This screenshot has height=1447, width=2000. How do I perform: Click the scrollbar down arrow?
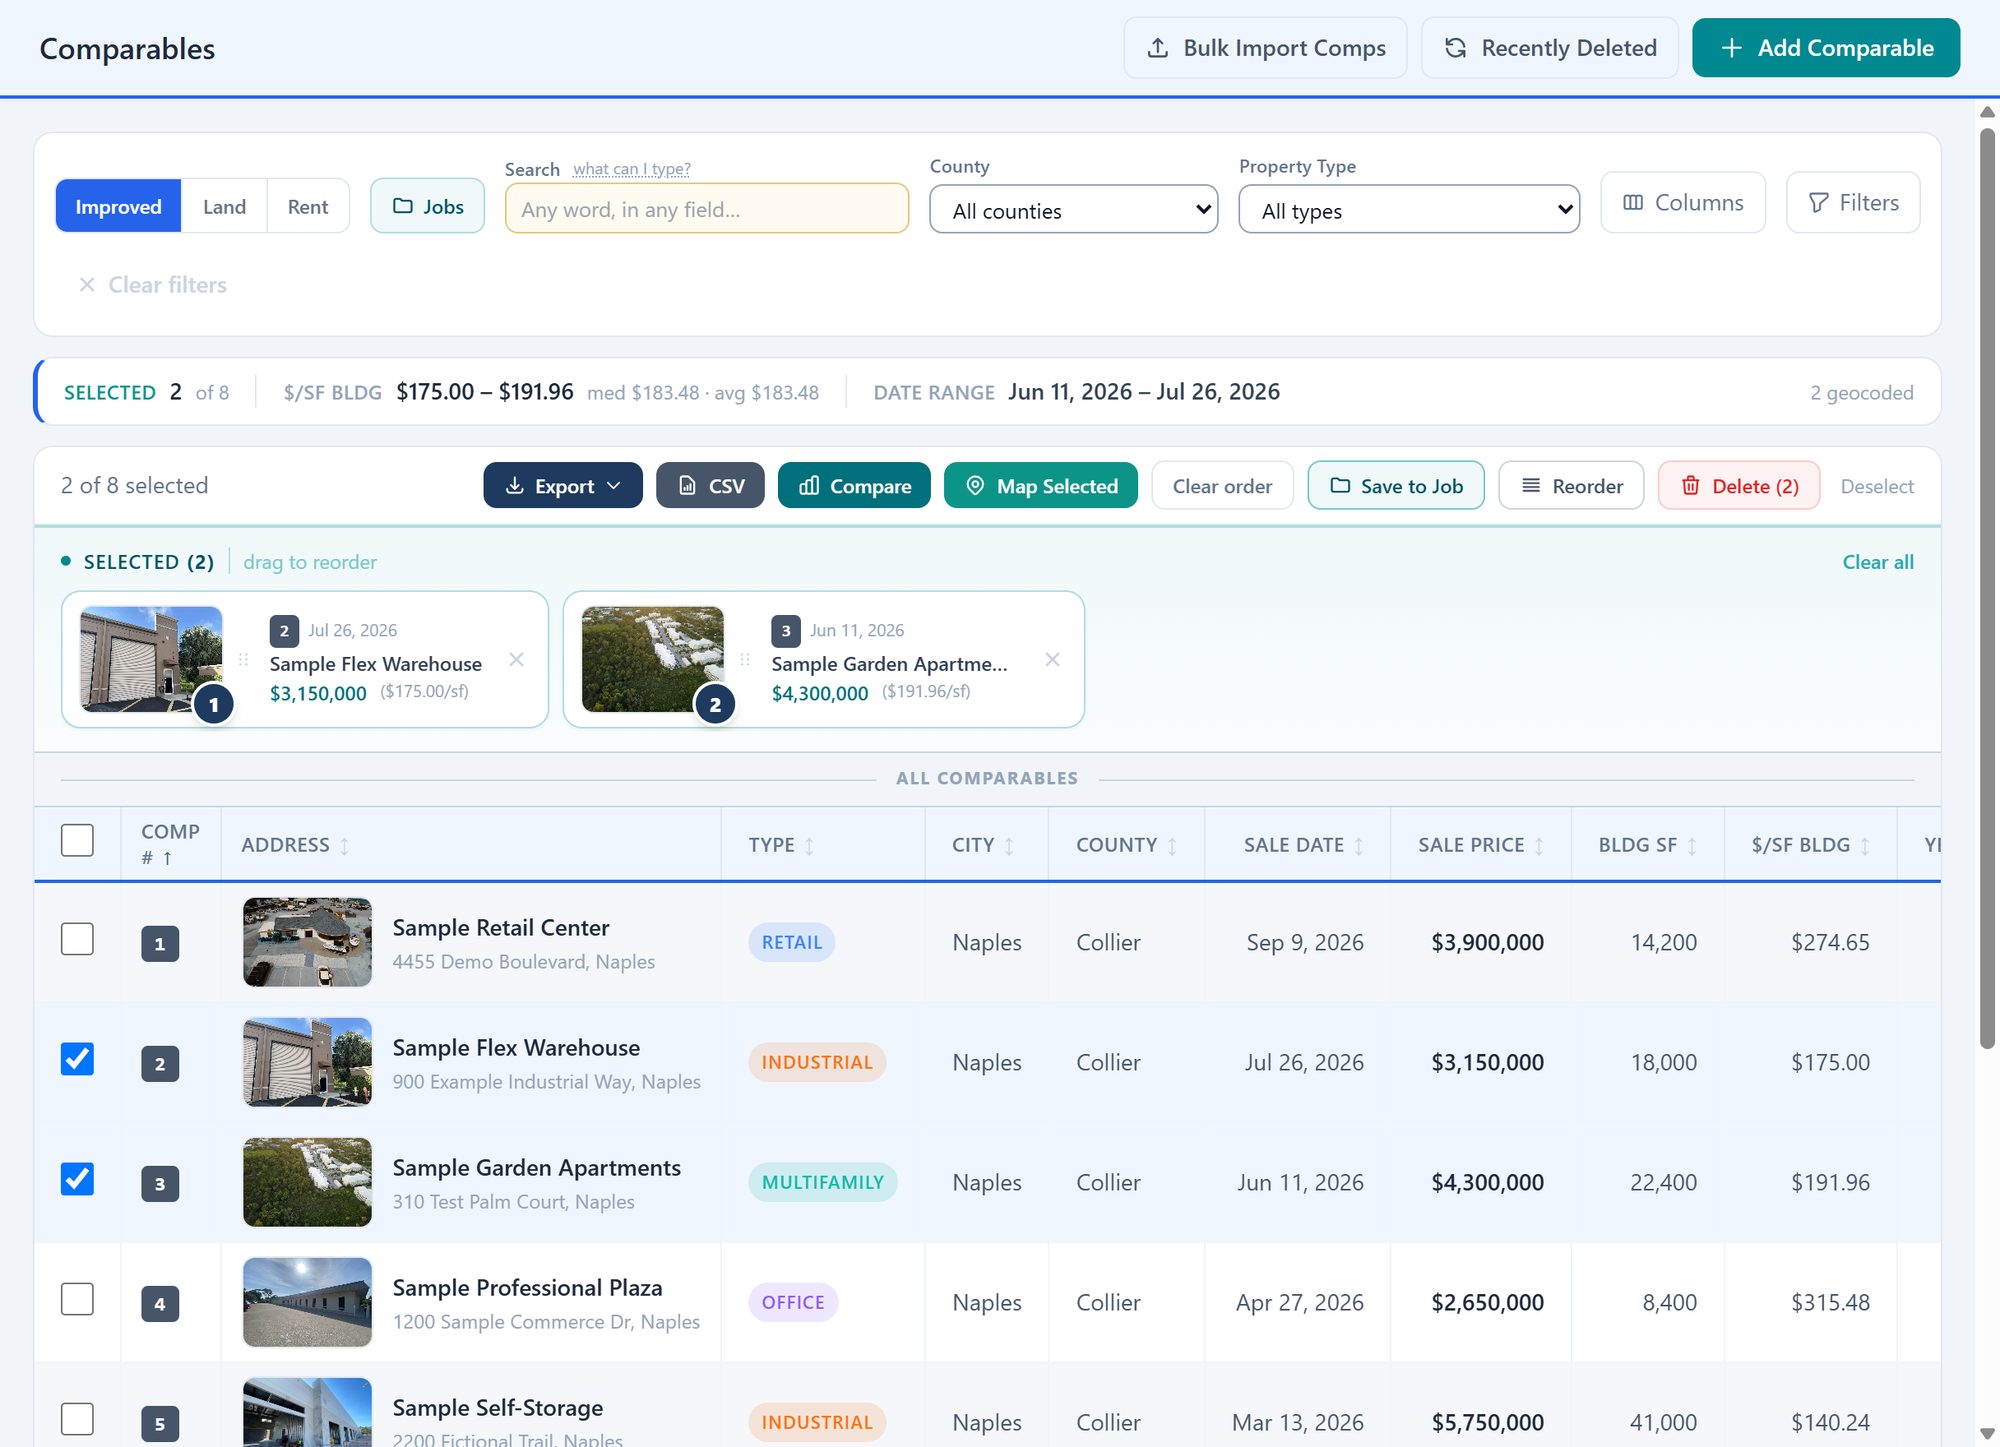(1987, 1434)
